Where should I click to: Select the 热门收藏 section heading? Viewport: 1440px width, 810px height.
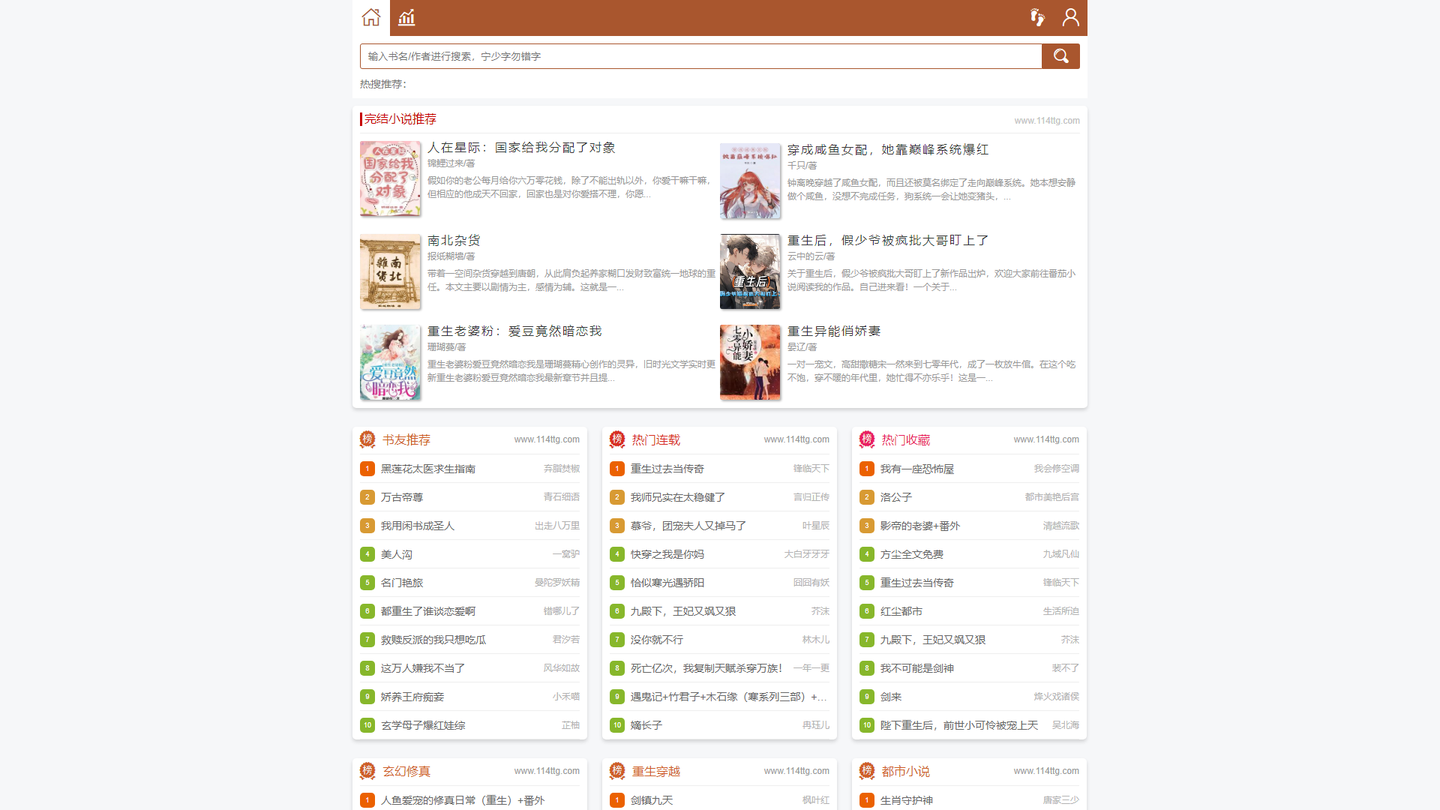906,440
